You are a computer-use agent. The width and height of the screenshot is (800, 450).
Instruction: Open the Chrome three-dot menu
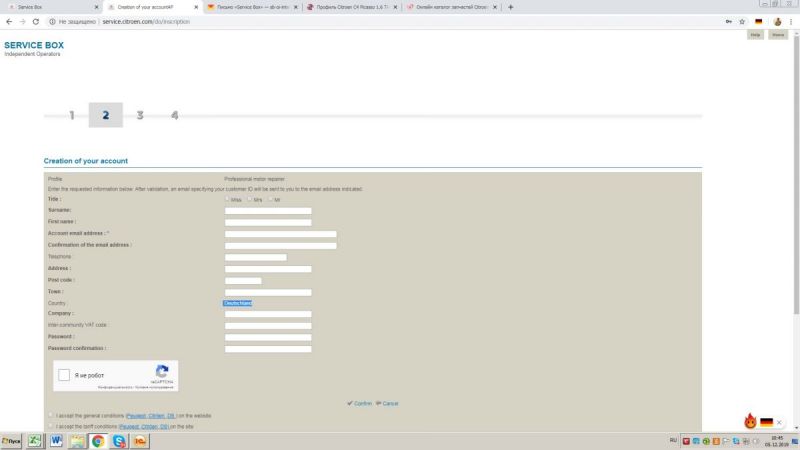pos(791,21)
